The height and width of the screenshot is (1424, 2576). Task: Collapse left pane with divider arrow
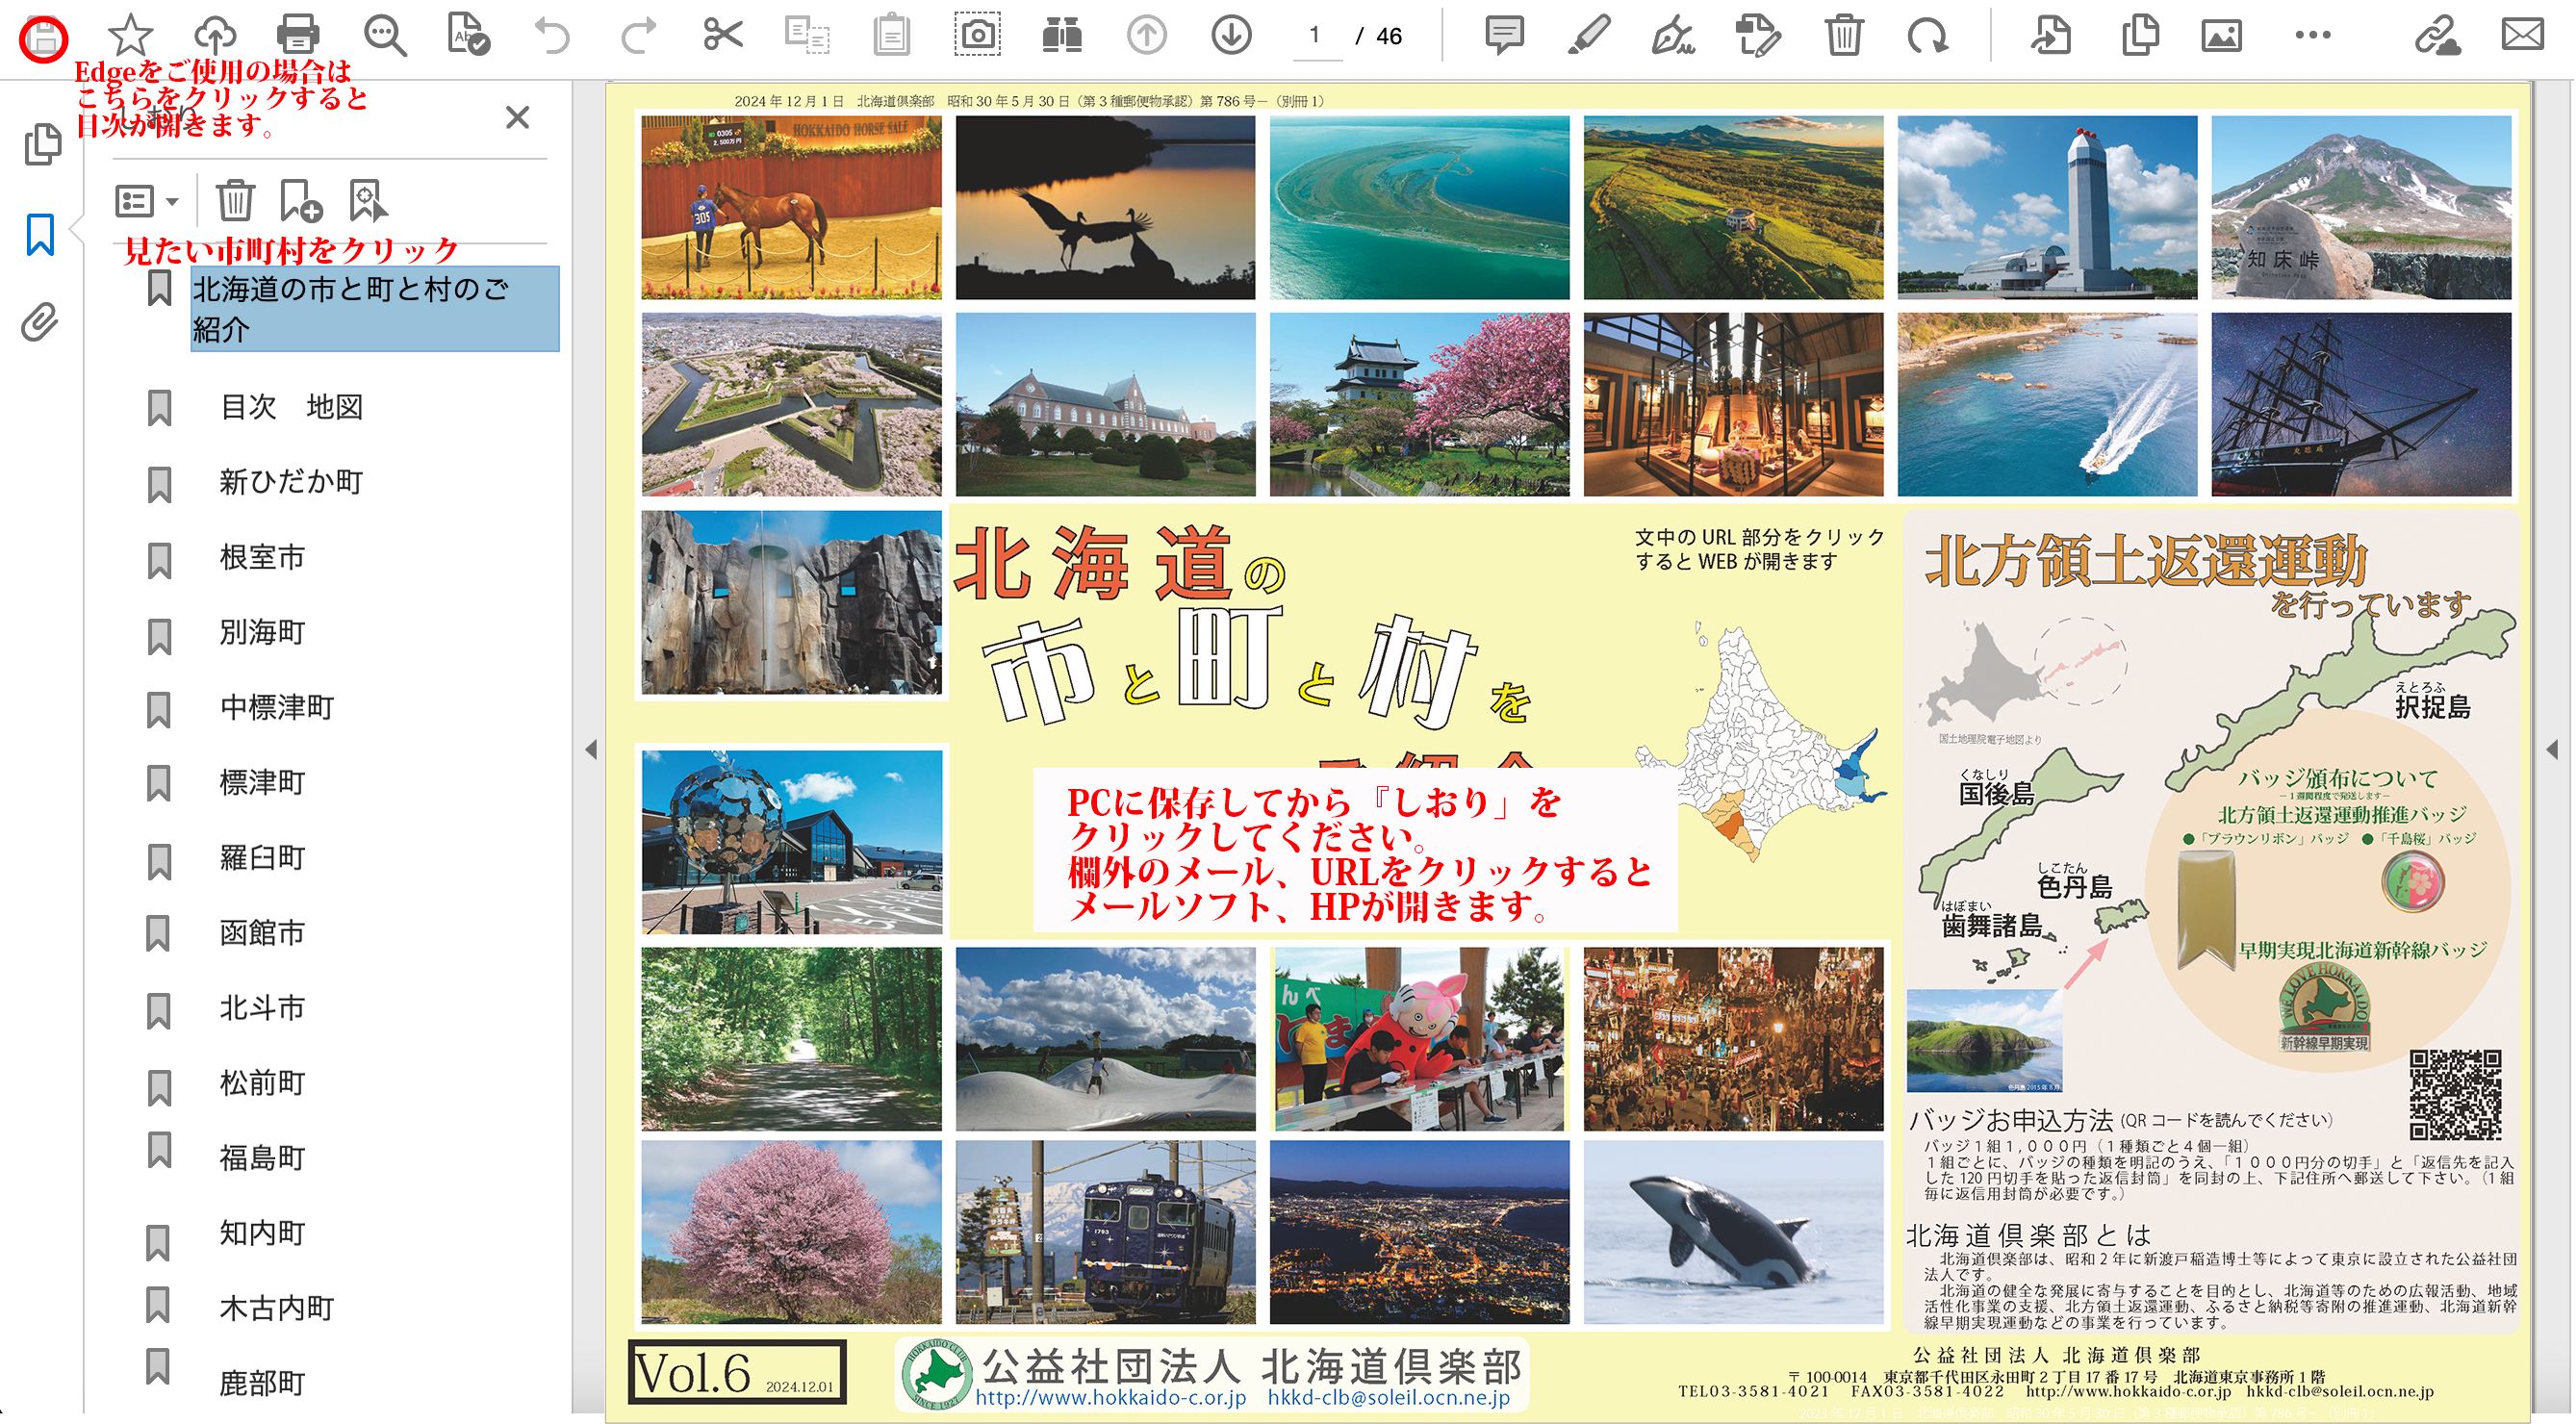click(591, 749)
